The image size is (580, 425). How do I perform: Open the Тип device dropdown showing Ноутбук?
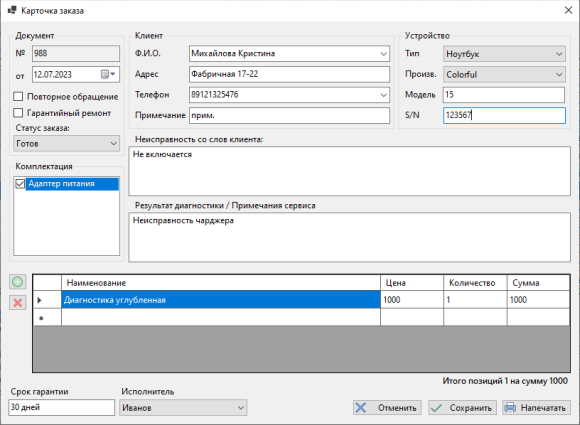coord(504,54)
